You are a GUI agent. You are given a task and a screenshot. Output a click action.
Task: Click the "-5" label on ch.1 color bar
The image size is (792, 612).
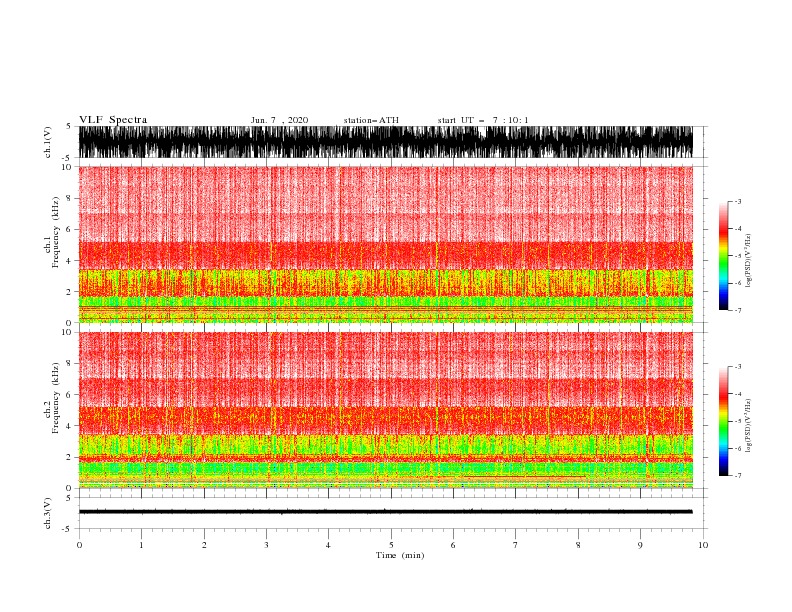click(x=738, y=256)
